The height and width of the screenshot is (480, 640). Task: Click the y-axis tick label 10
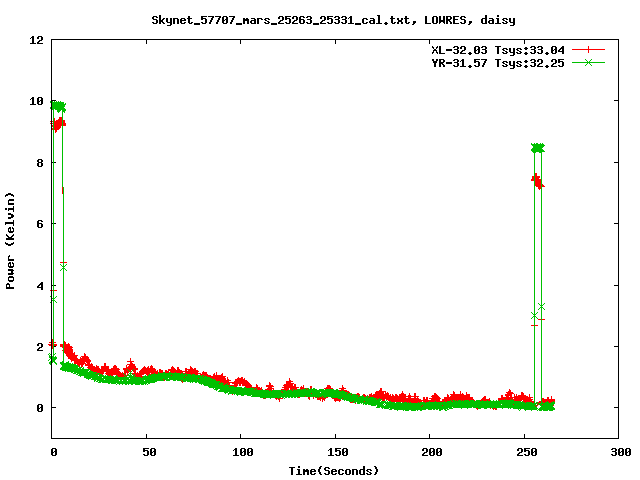37,101
